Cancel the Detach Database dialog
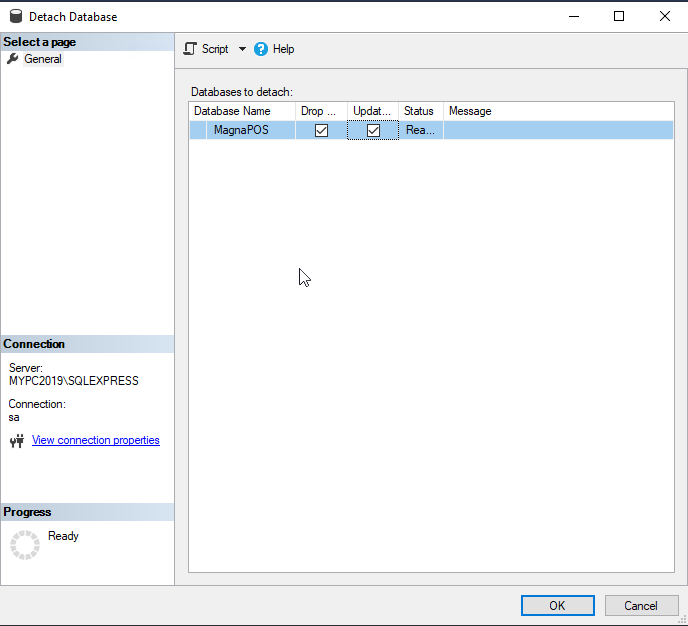This screenshot has width=688, height=626. tap(641, 605)
